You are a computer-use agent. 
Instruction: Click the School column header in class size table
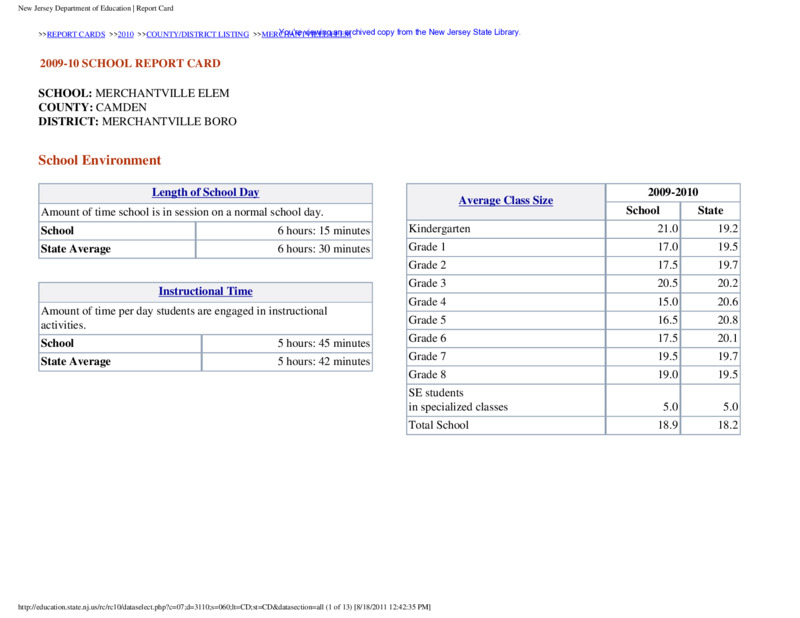(643, 211)
